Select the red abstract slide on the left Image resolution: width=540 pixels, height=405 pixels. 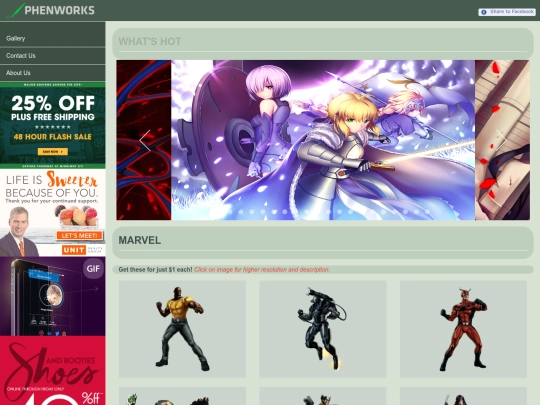click(144, 140)
